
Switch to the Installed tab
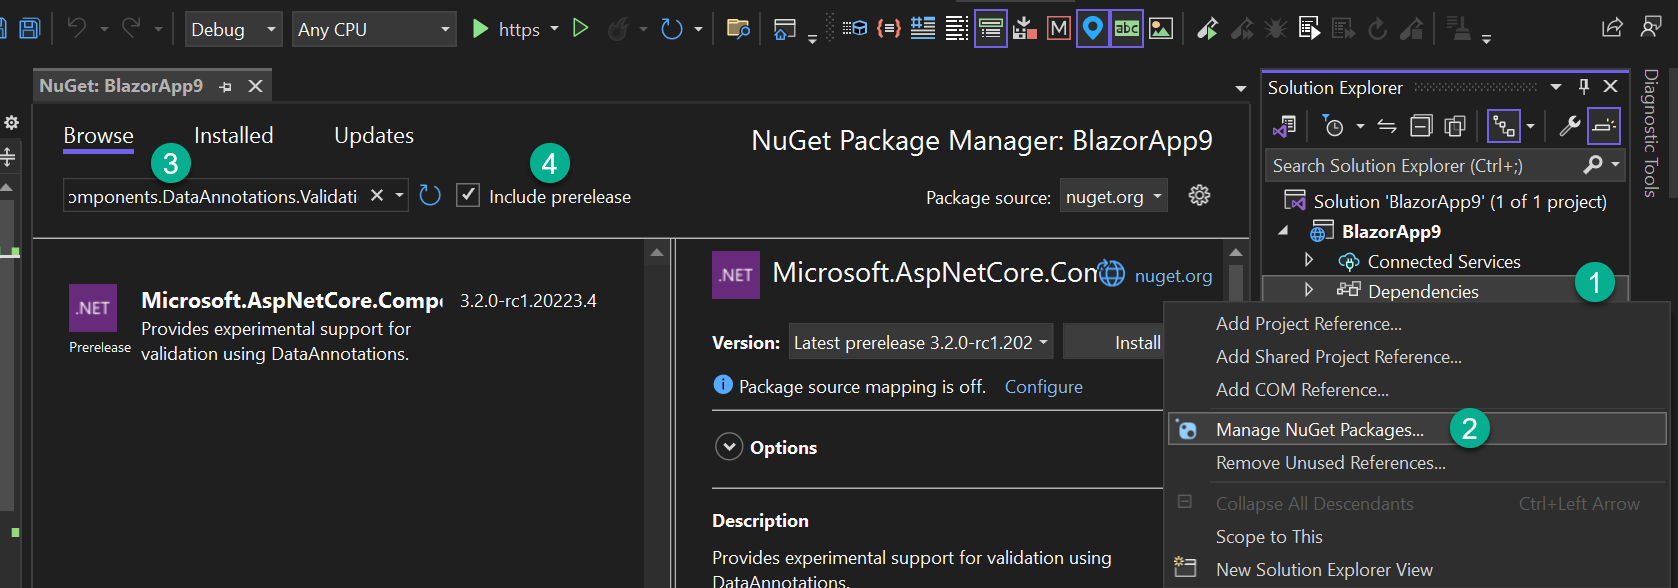point(233,135)
